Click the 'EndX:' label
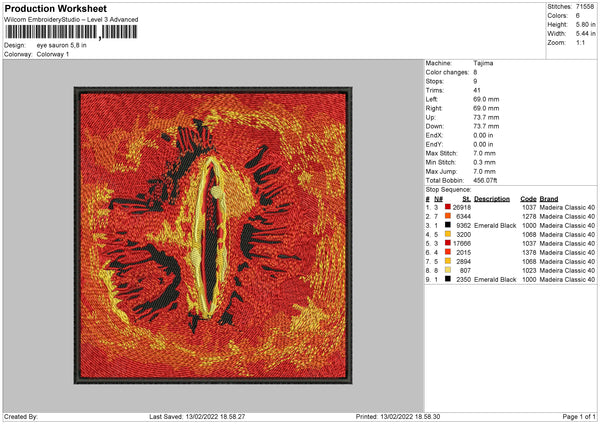The image size is (600, 424). pos(434,135)
